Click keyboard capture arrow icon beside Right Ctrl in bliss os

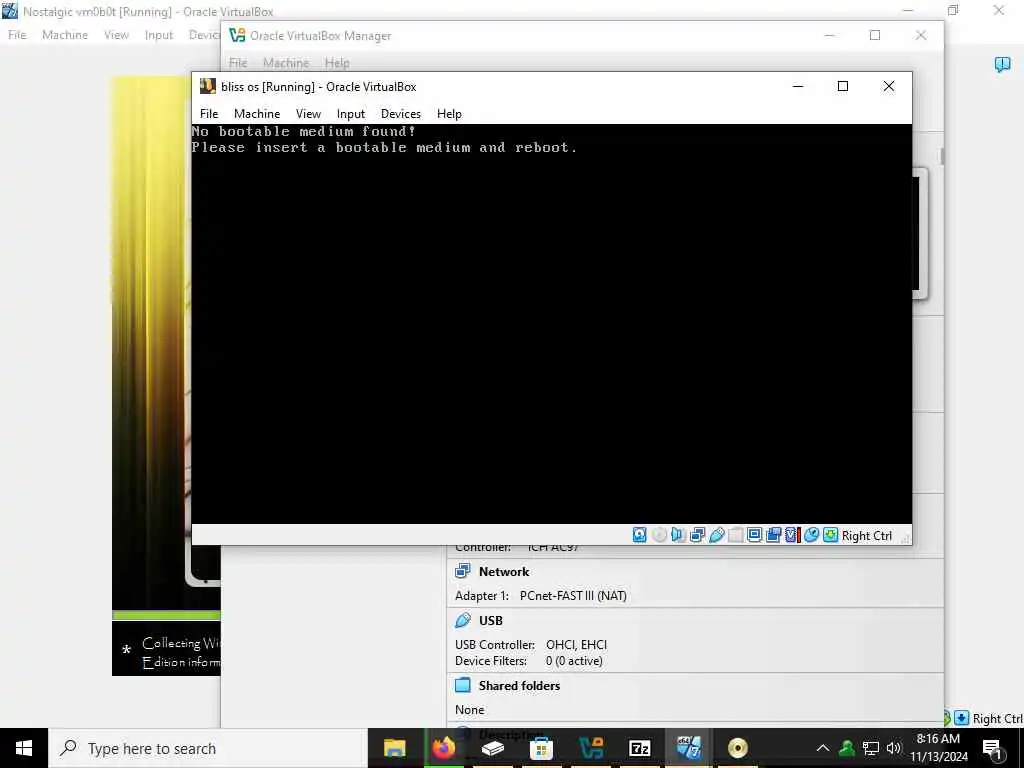830,536
